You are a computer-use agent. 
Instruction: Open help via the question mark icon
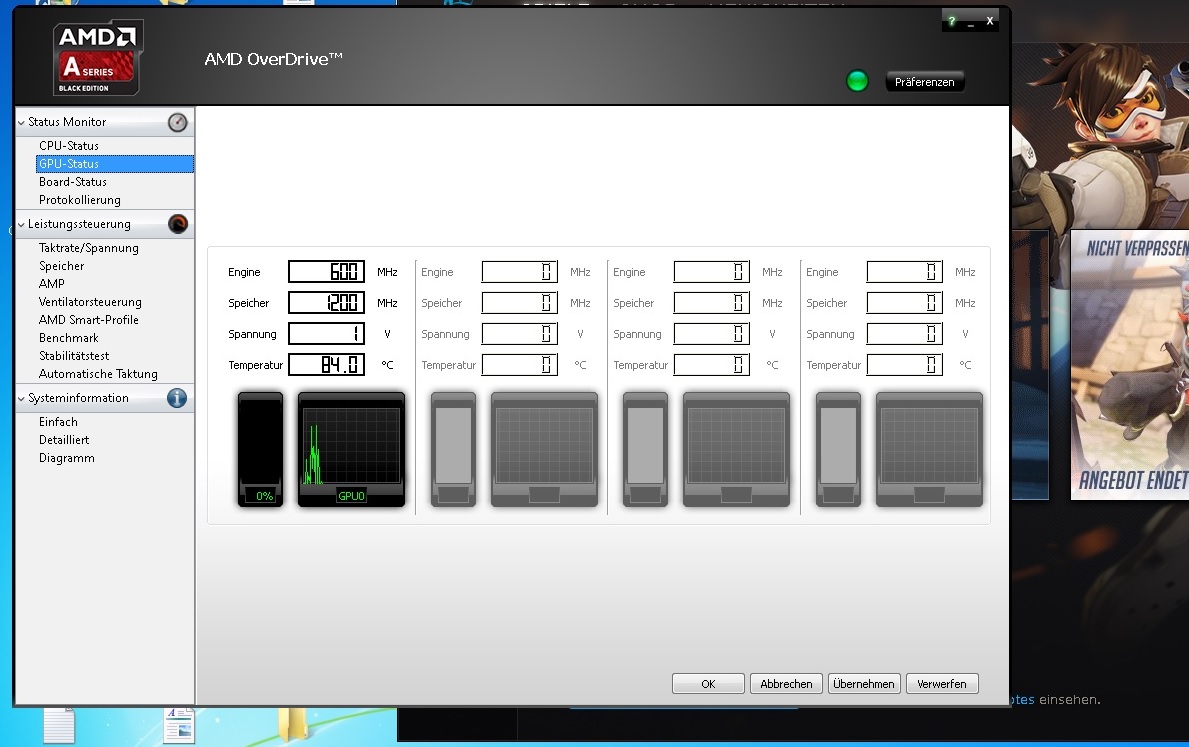[x=952, y=21]
